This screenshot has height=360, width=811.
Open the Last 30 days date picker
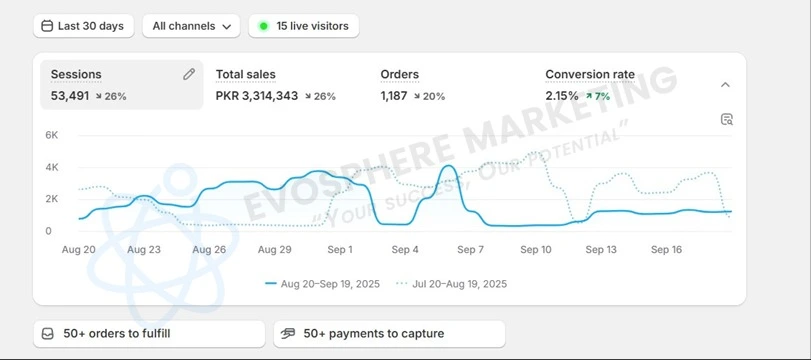pyautogui.click(x=84, y=26)
